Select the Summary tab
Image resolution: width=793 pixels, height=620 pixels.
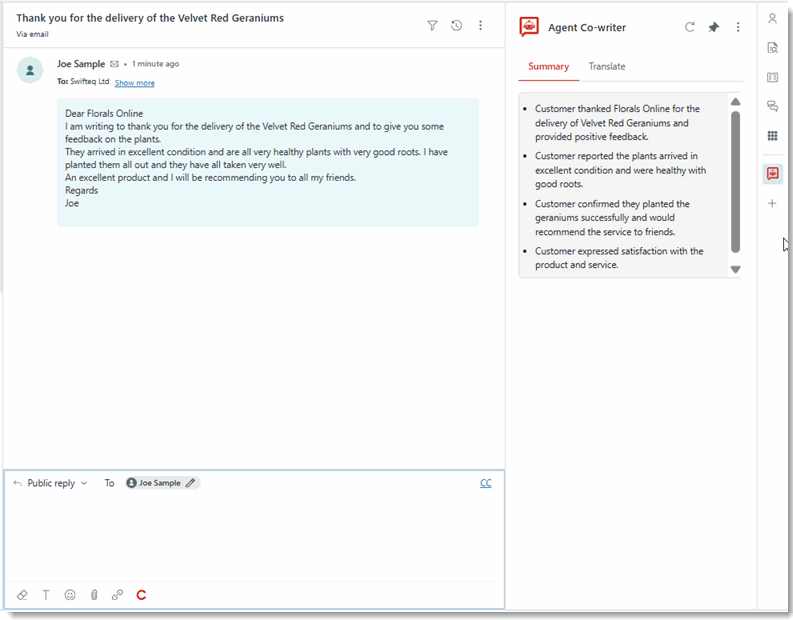tap(548, 67)
